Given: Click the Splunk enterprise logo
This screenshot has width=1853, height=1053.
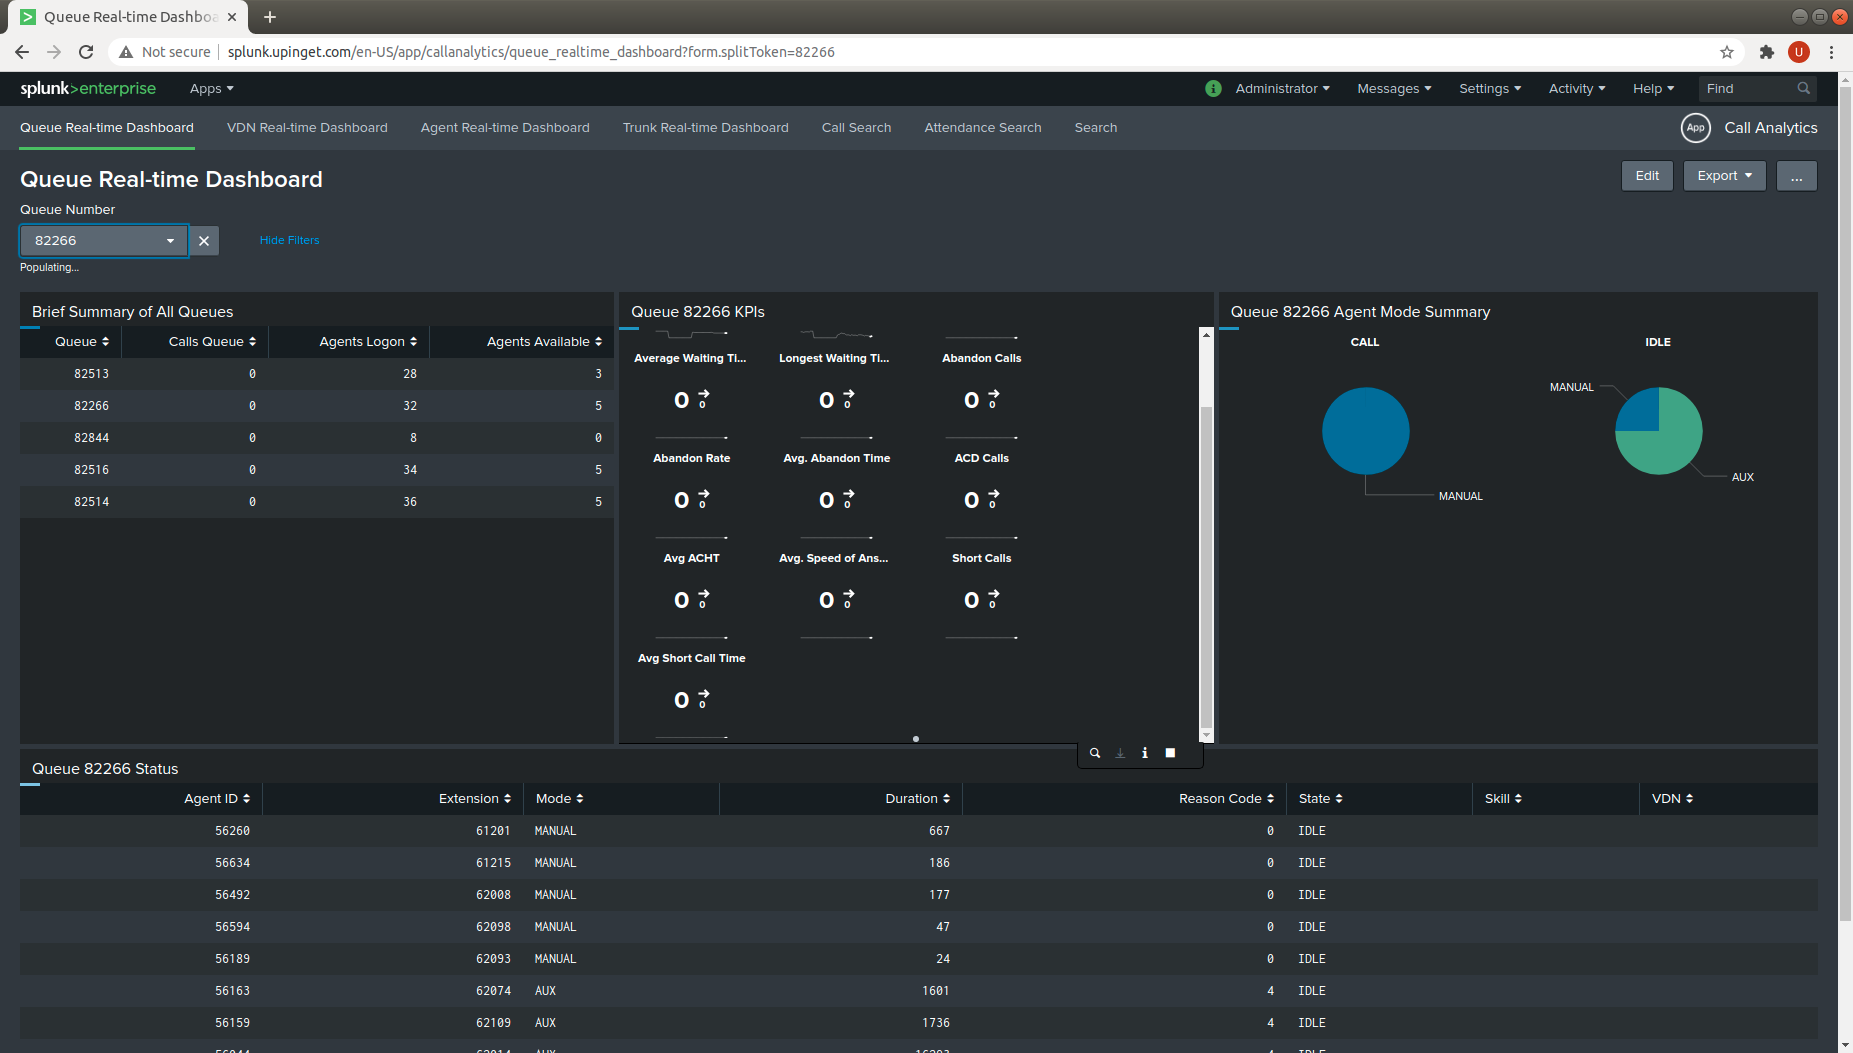Looking at the screenshot, I should pos(88,88).
